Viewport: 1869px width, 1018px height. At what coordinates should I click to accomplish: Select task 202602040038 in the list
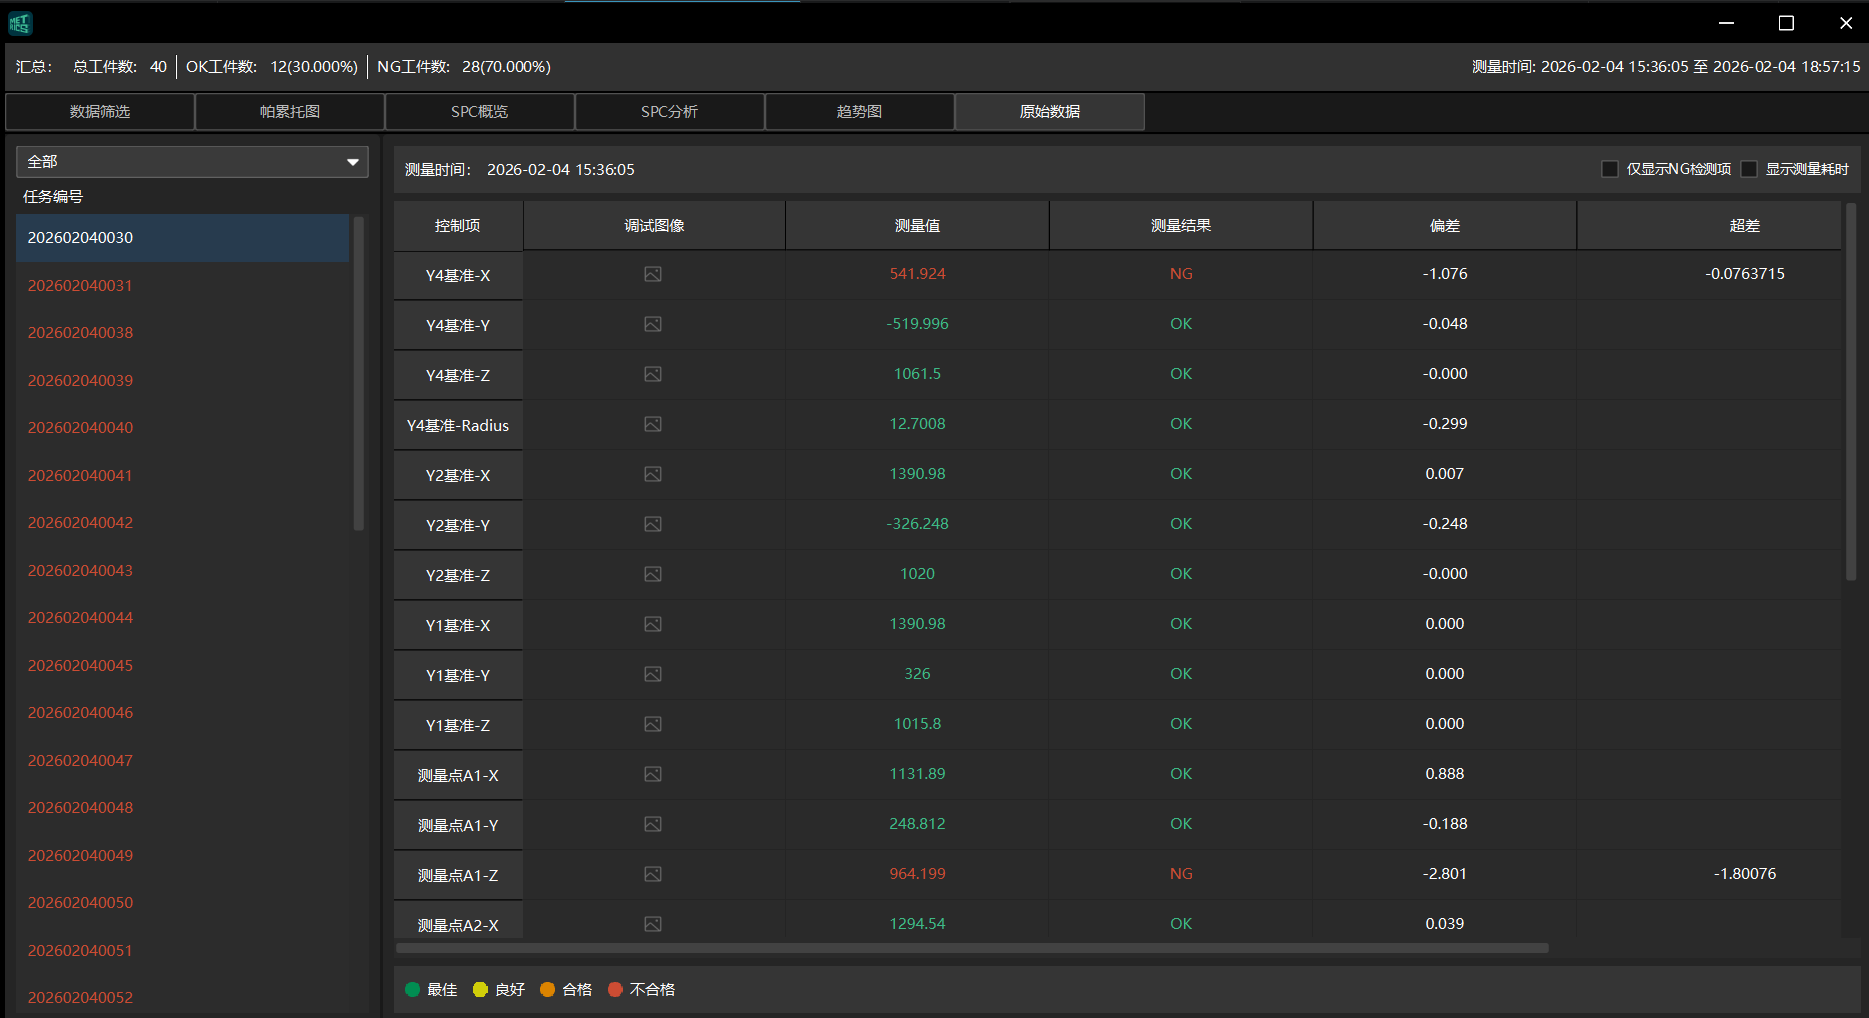(x=80, y=332)
